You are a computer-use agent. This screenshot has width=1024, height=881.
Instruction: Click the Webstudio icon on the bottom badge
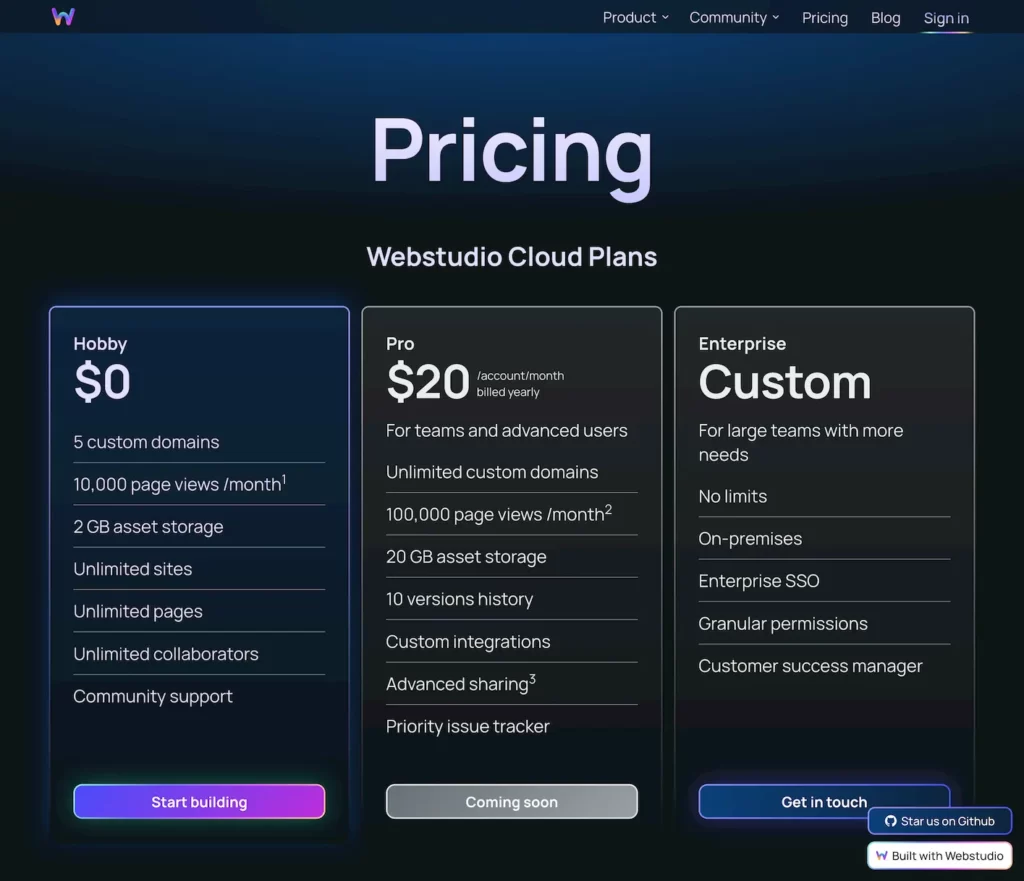(x=884, y=855)
